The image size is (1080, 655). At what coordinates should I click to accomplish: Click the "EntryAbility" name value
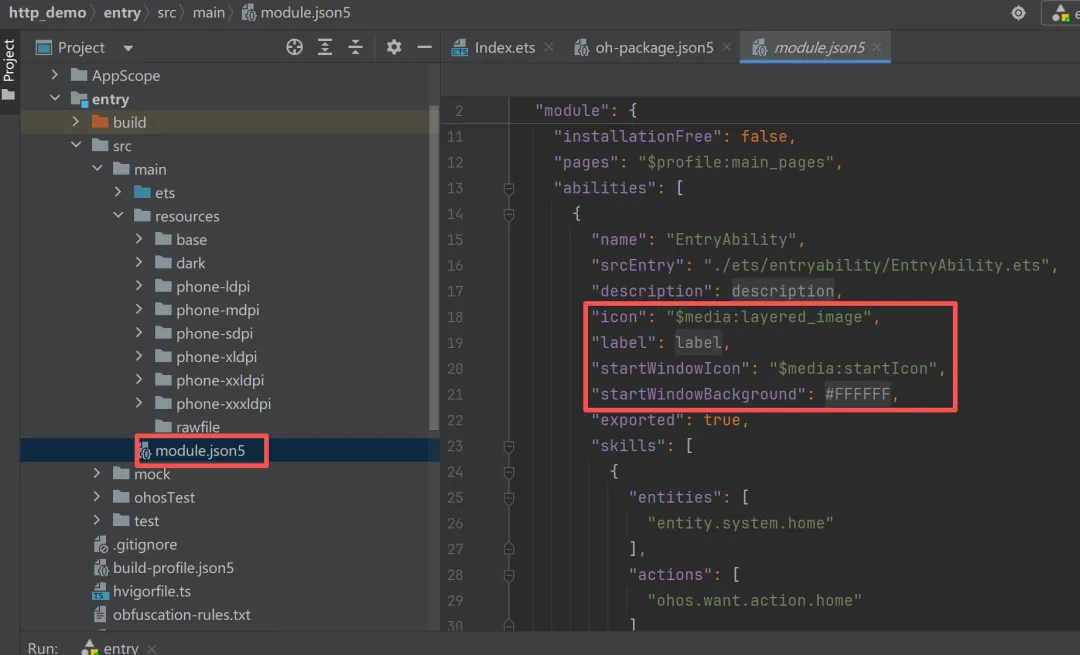pyautogui.click(x=731, y=240)
